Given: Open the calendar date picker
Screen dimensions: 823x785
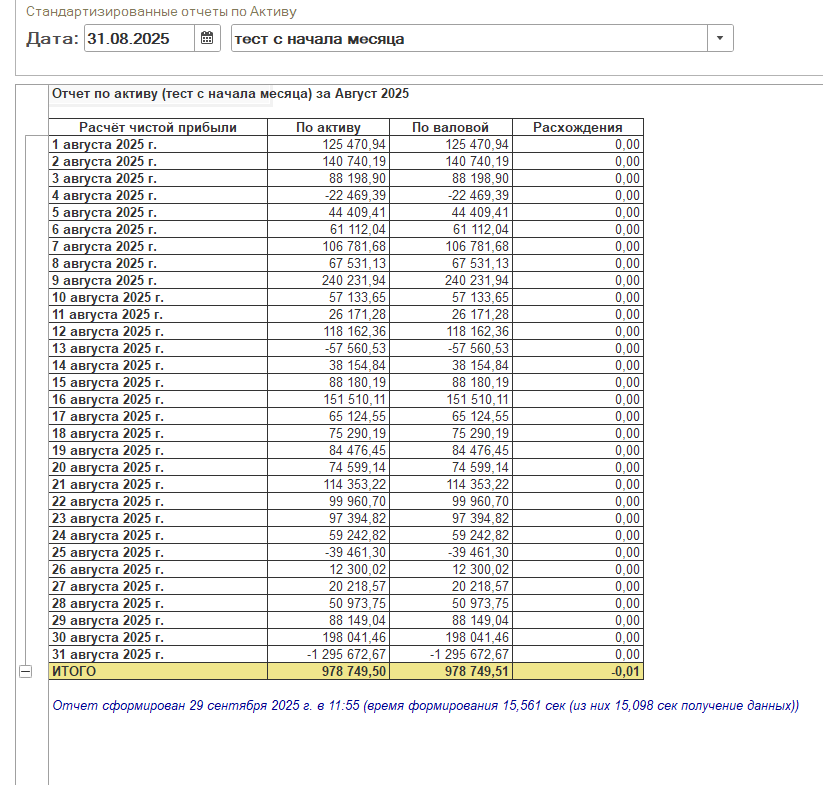Looking at the screenshot, I should [207, 38].
